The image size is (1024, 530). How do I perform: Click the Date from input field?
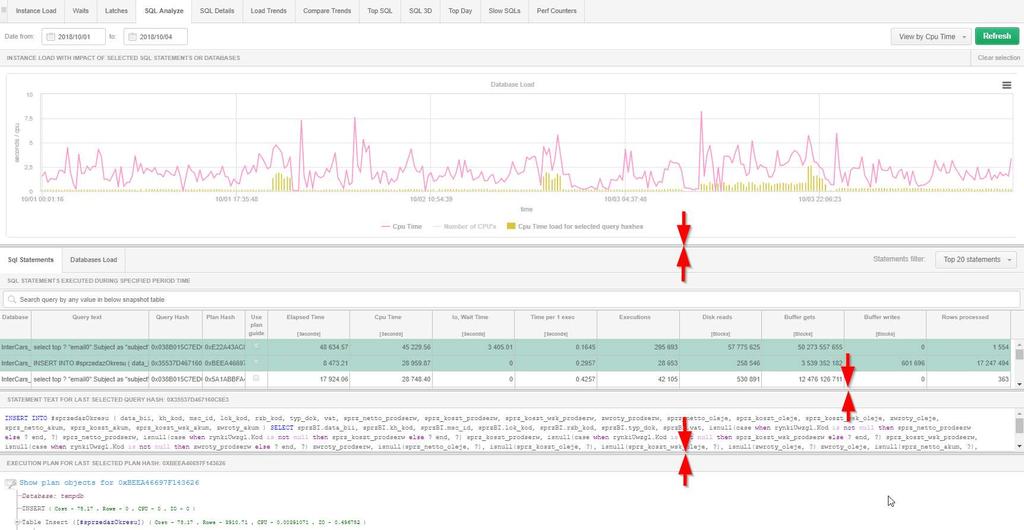pyautogui.click(x=73, y=37)
